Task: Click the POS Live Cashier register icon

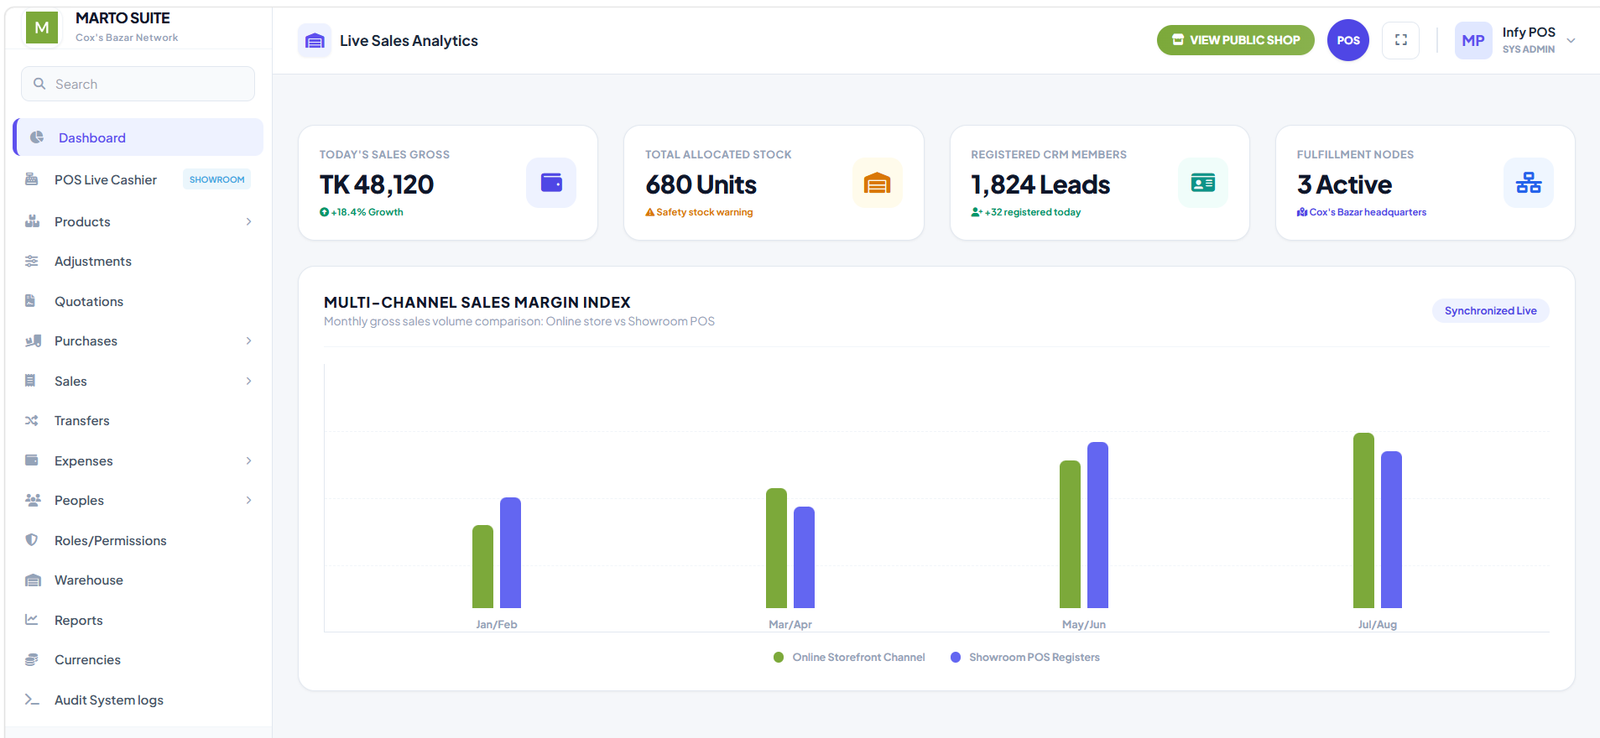Action: 32,180
